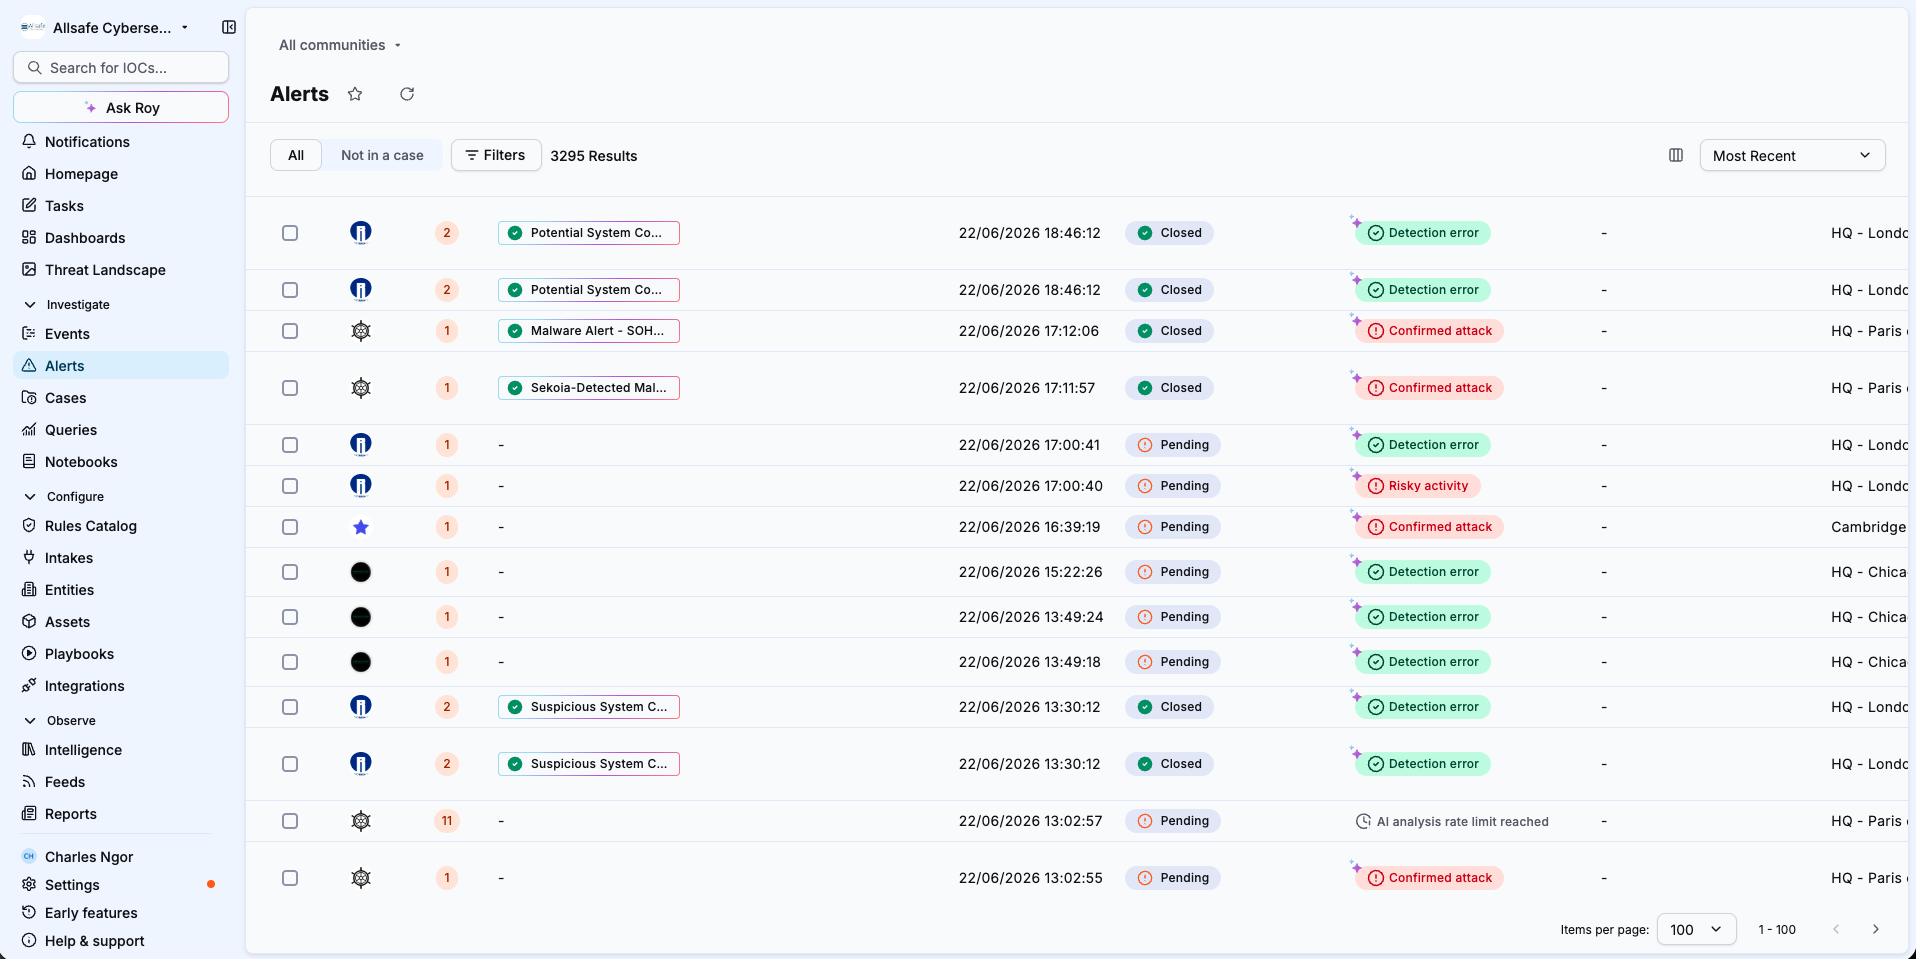Click Risky activity verdict badge
Image resolution: width=1916 pixels, height=959 pixels.
(x=1417, y=486)
